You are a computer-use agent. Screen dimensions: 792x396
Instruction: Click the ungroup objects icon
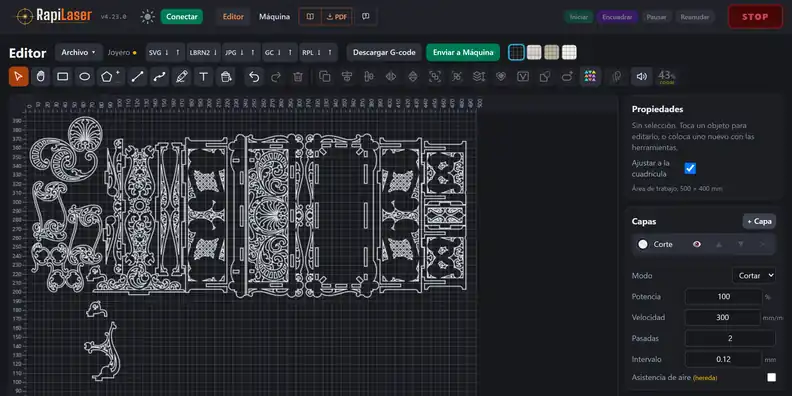(x=457, y=77)
